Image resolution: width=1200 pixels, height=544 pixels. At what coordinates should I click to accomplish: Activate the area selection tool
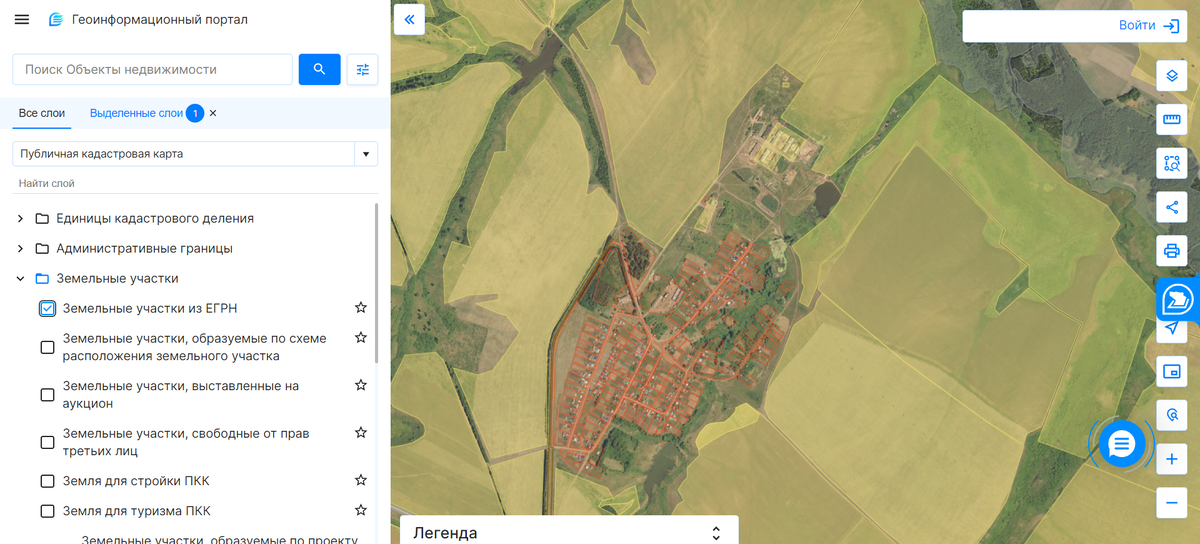click(x=1173, y=163)
